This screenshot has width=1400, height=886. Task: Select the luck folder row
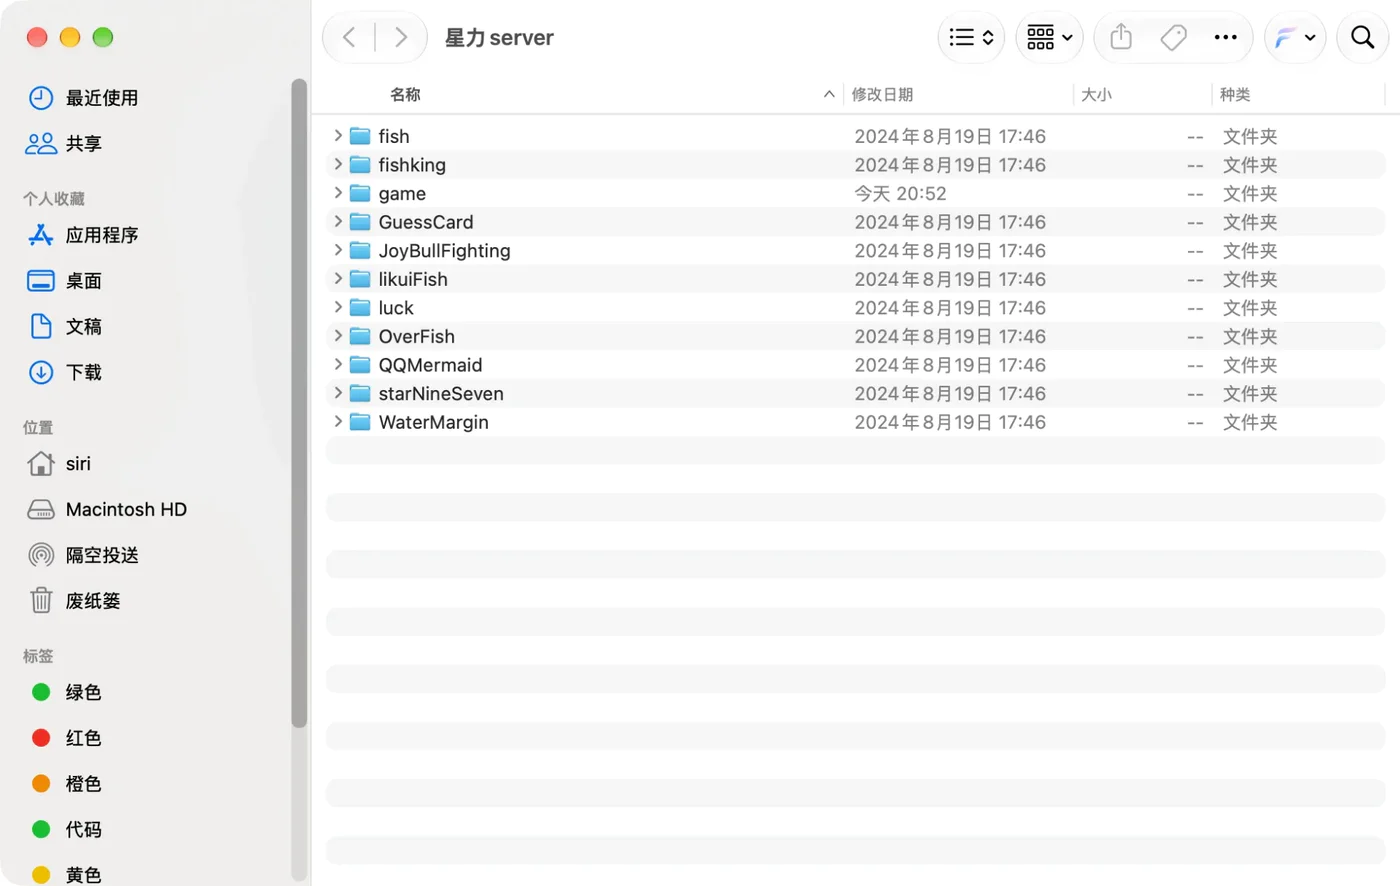pyautogui.click(x=855, y=308)
